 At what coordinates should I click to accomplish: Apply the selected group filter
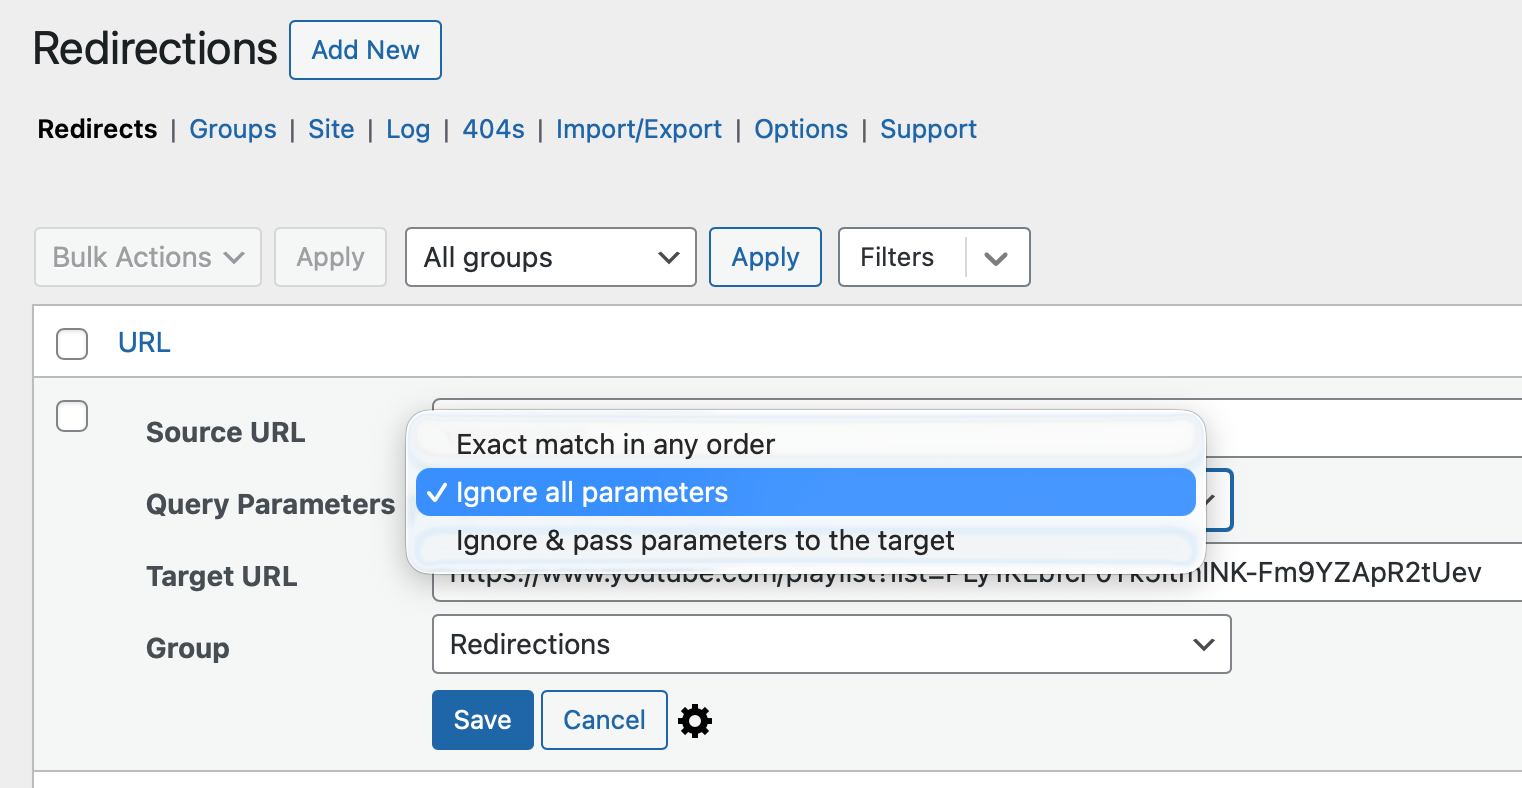pyautogui.click(x=765, y=257)
